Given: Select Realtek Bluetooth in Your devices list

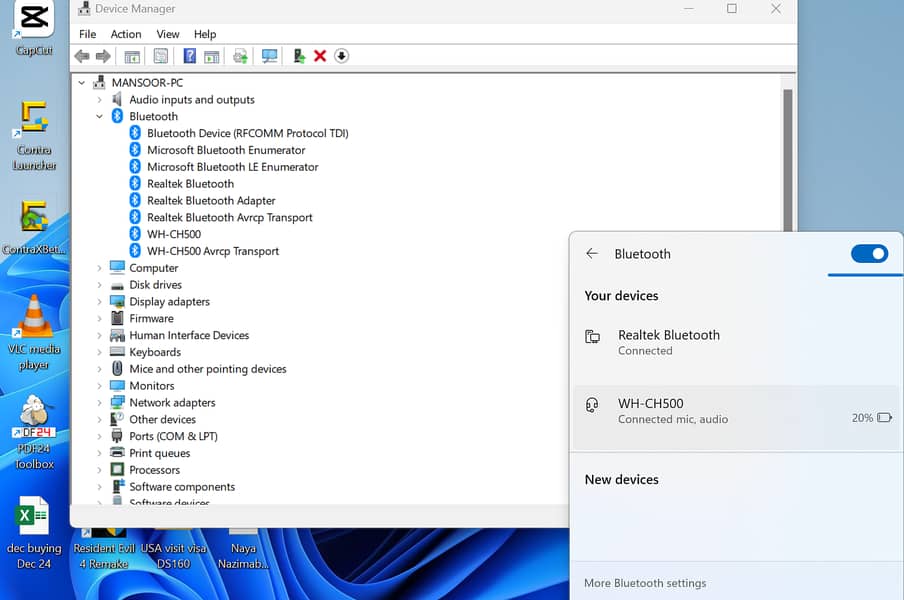Looking at the screenshot, I should pos(736,342).
